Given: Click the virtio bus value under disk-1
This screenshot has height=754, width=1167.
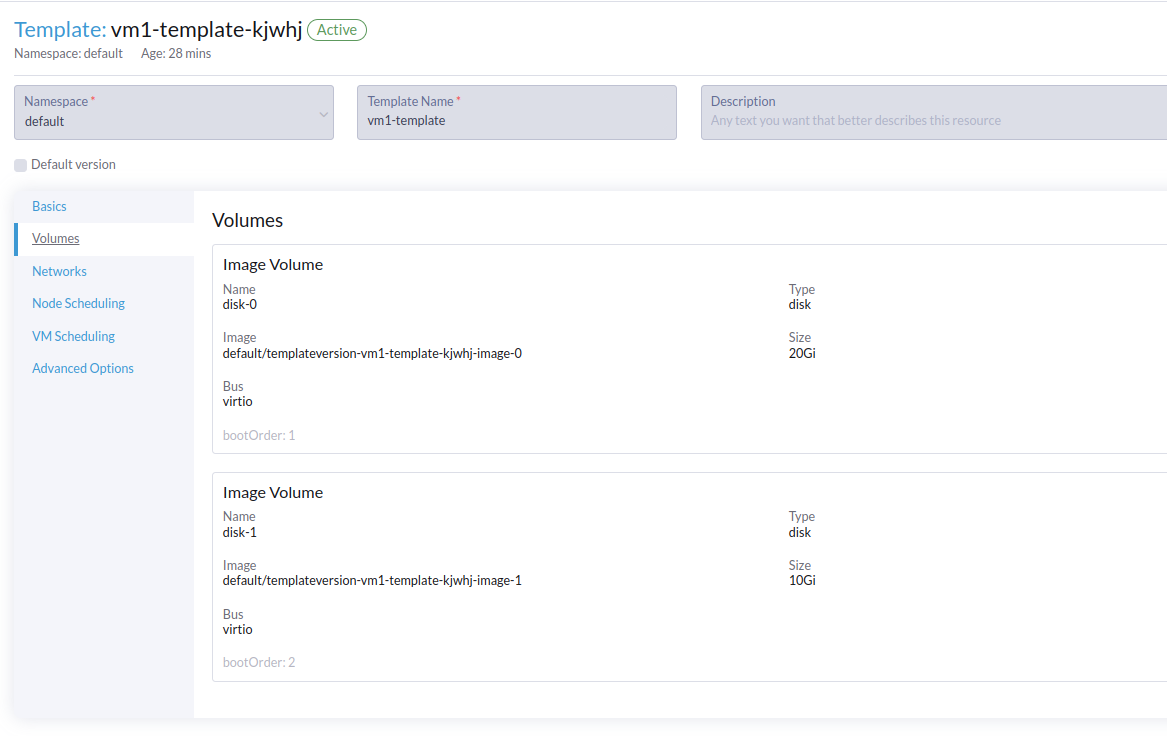Looking at the screenshot, I should point(237,629).
